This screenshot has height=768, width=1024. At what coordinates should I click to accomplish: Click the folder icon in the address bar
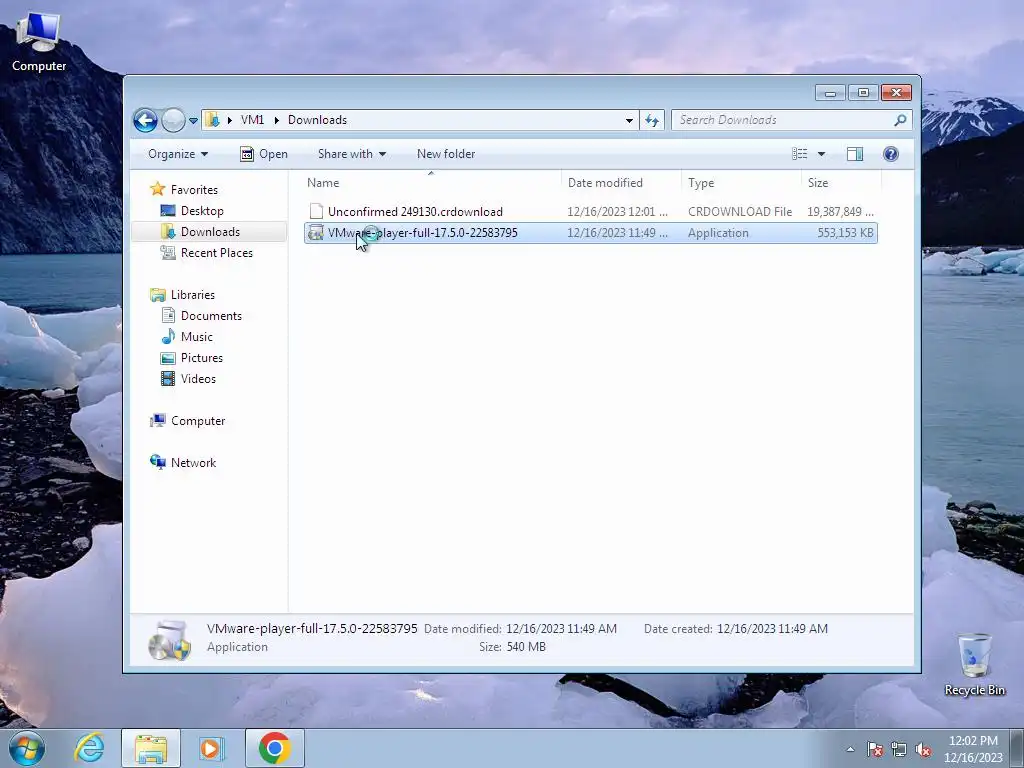[212, 120]
